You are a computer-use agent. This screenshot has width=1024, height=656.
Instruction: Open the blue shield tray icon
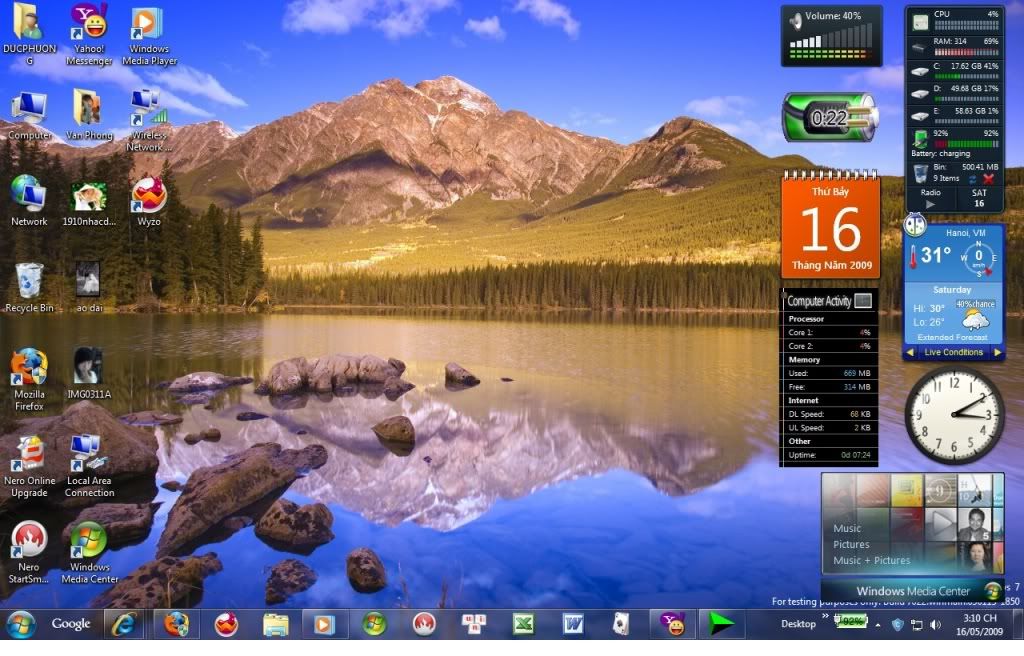point(897,625)
